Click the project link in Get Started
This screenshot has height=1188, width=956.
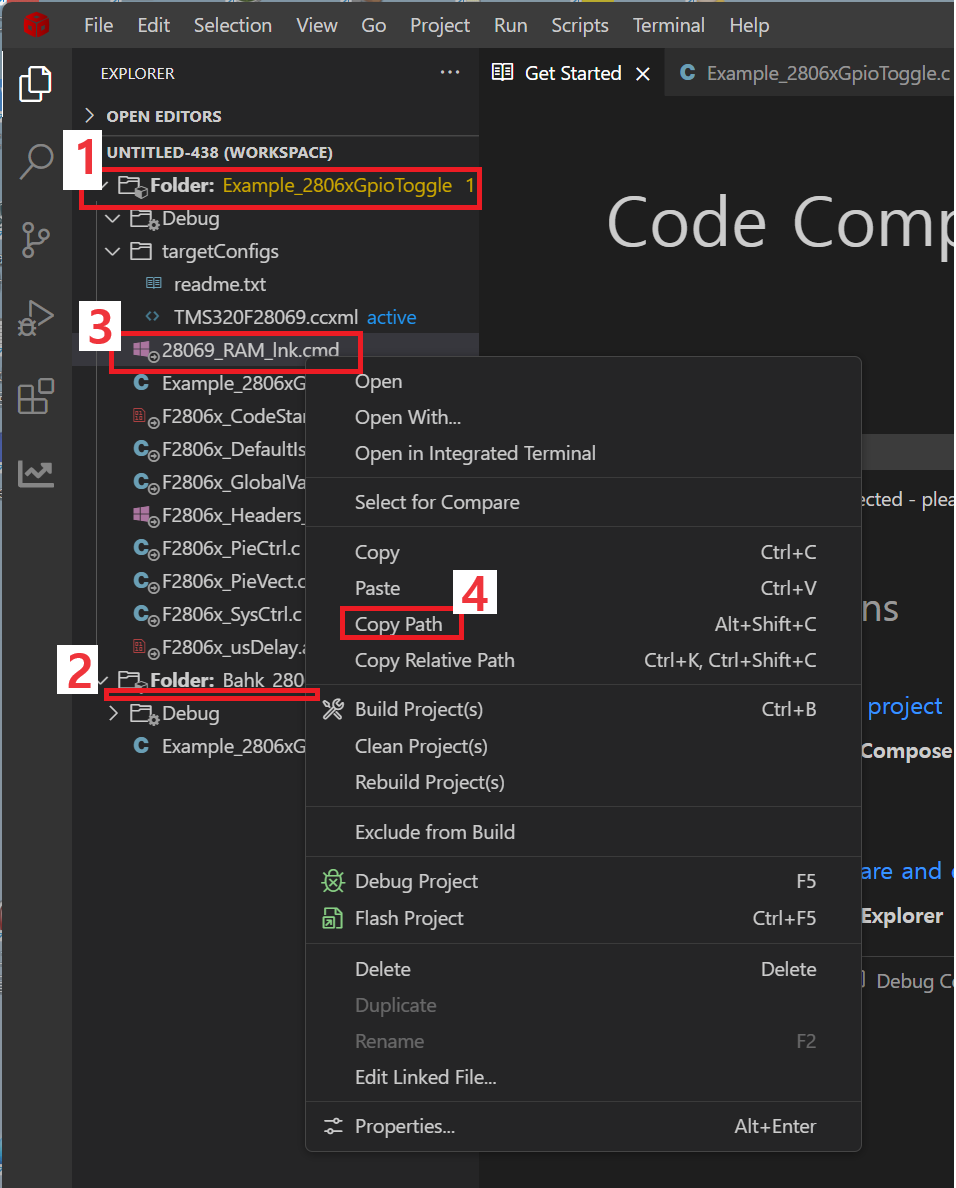(x=904, y=706)
